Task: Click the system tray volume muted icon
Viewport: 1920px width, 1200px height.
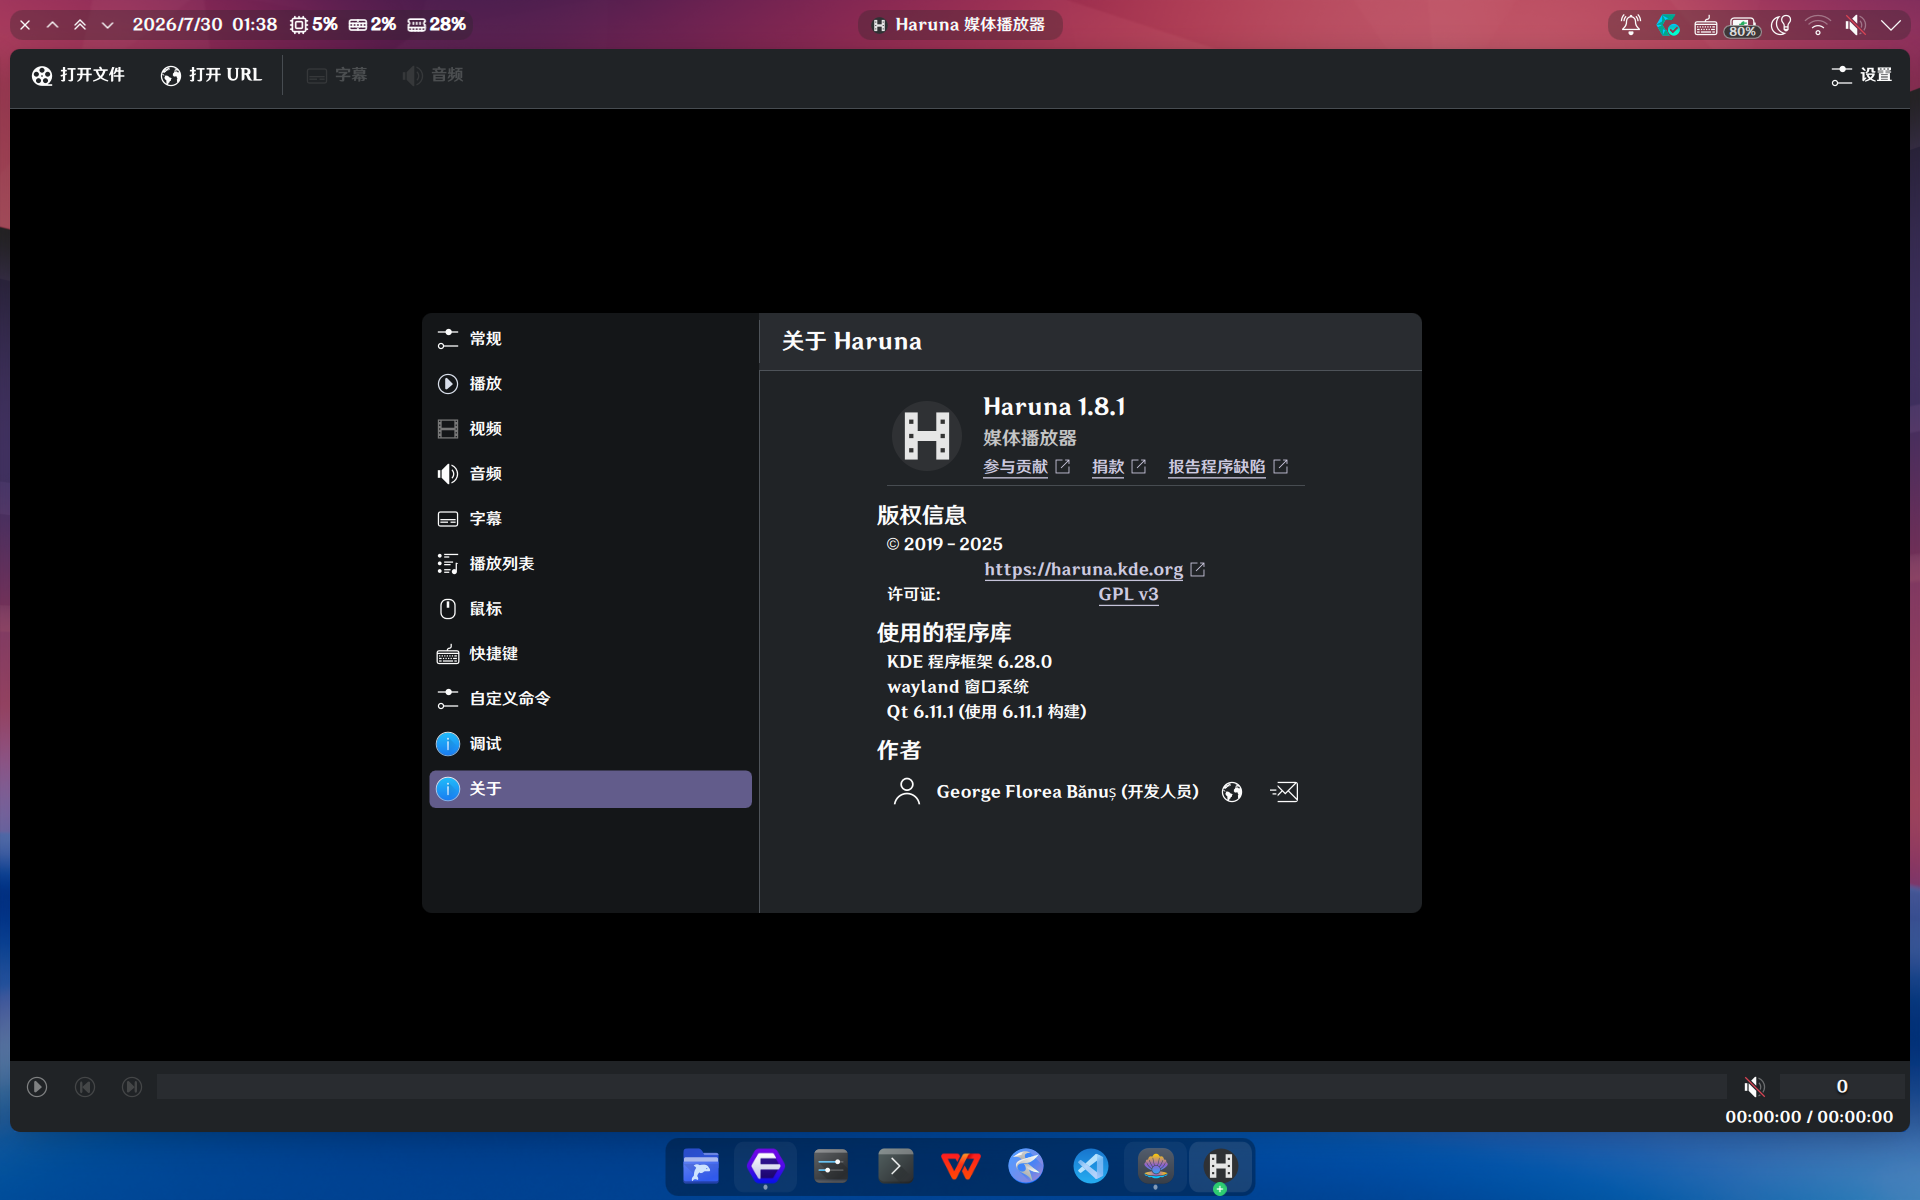Action: pos(1855,25)
